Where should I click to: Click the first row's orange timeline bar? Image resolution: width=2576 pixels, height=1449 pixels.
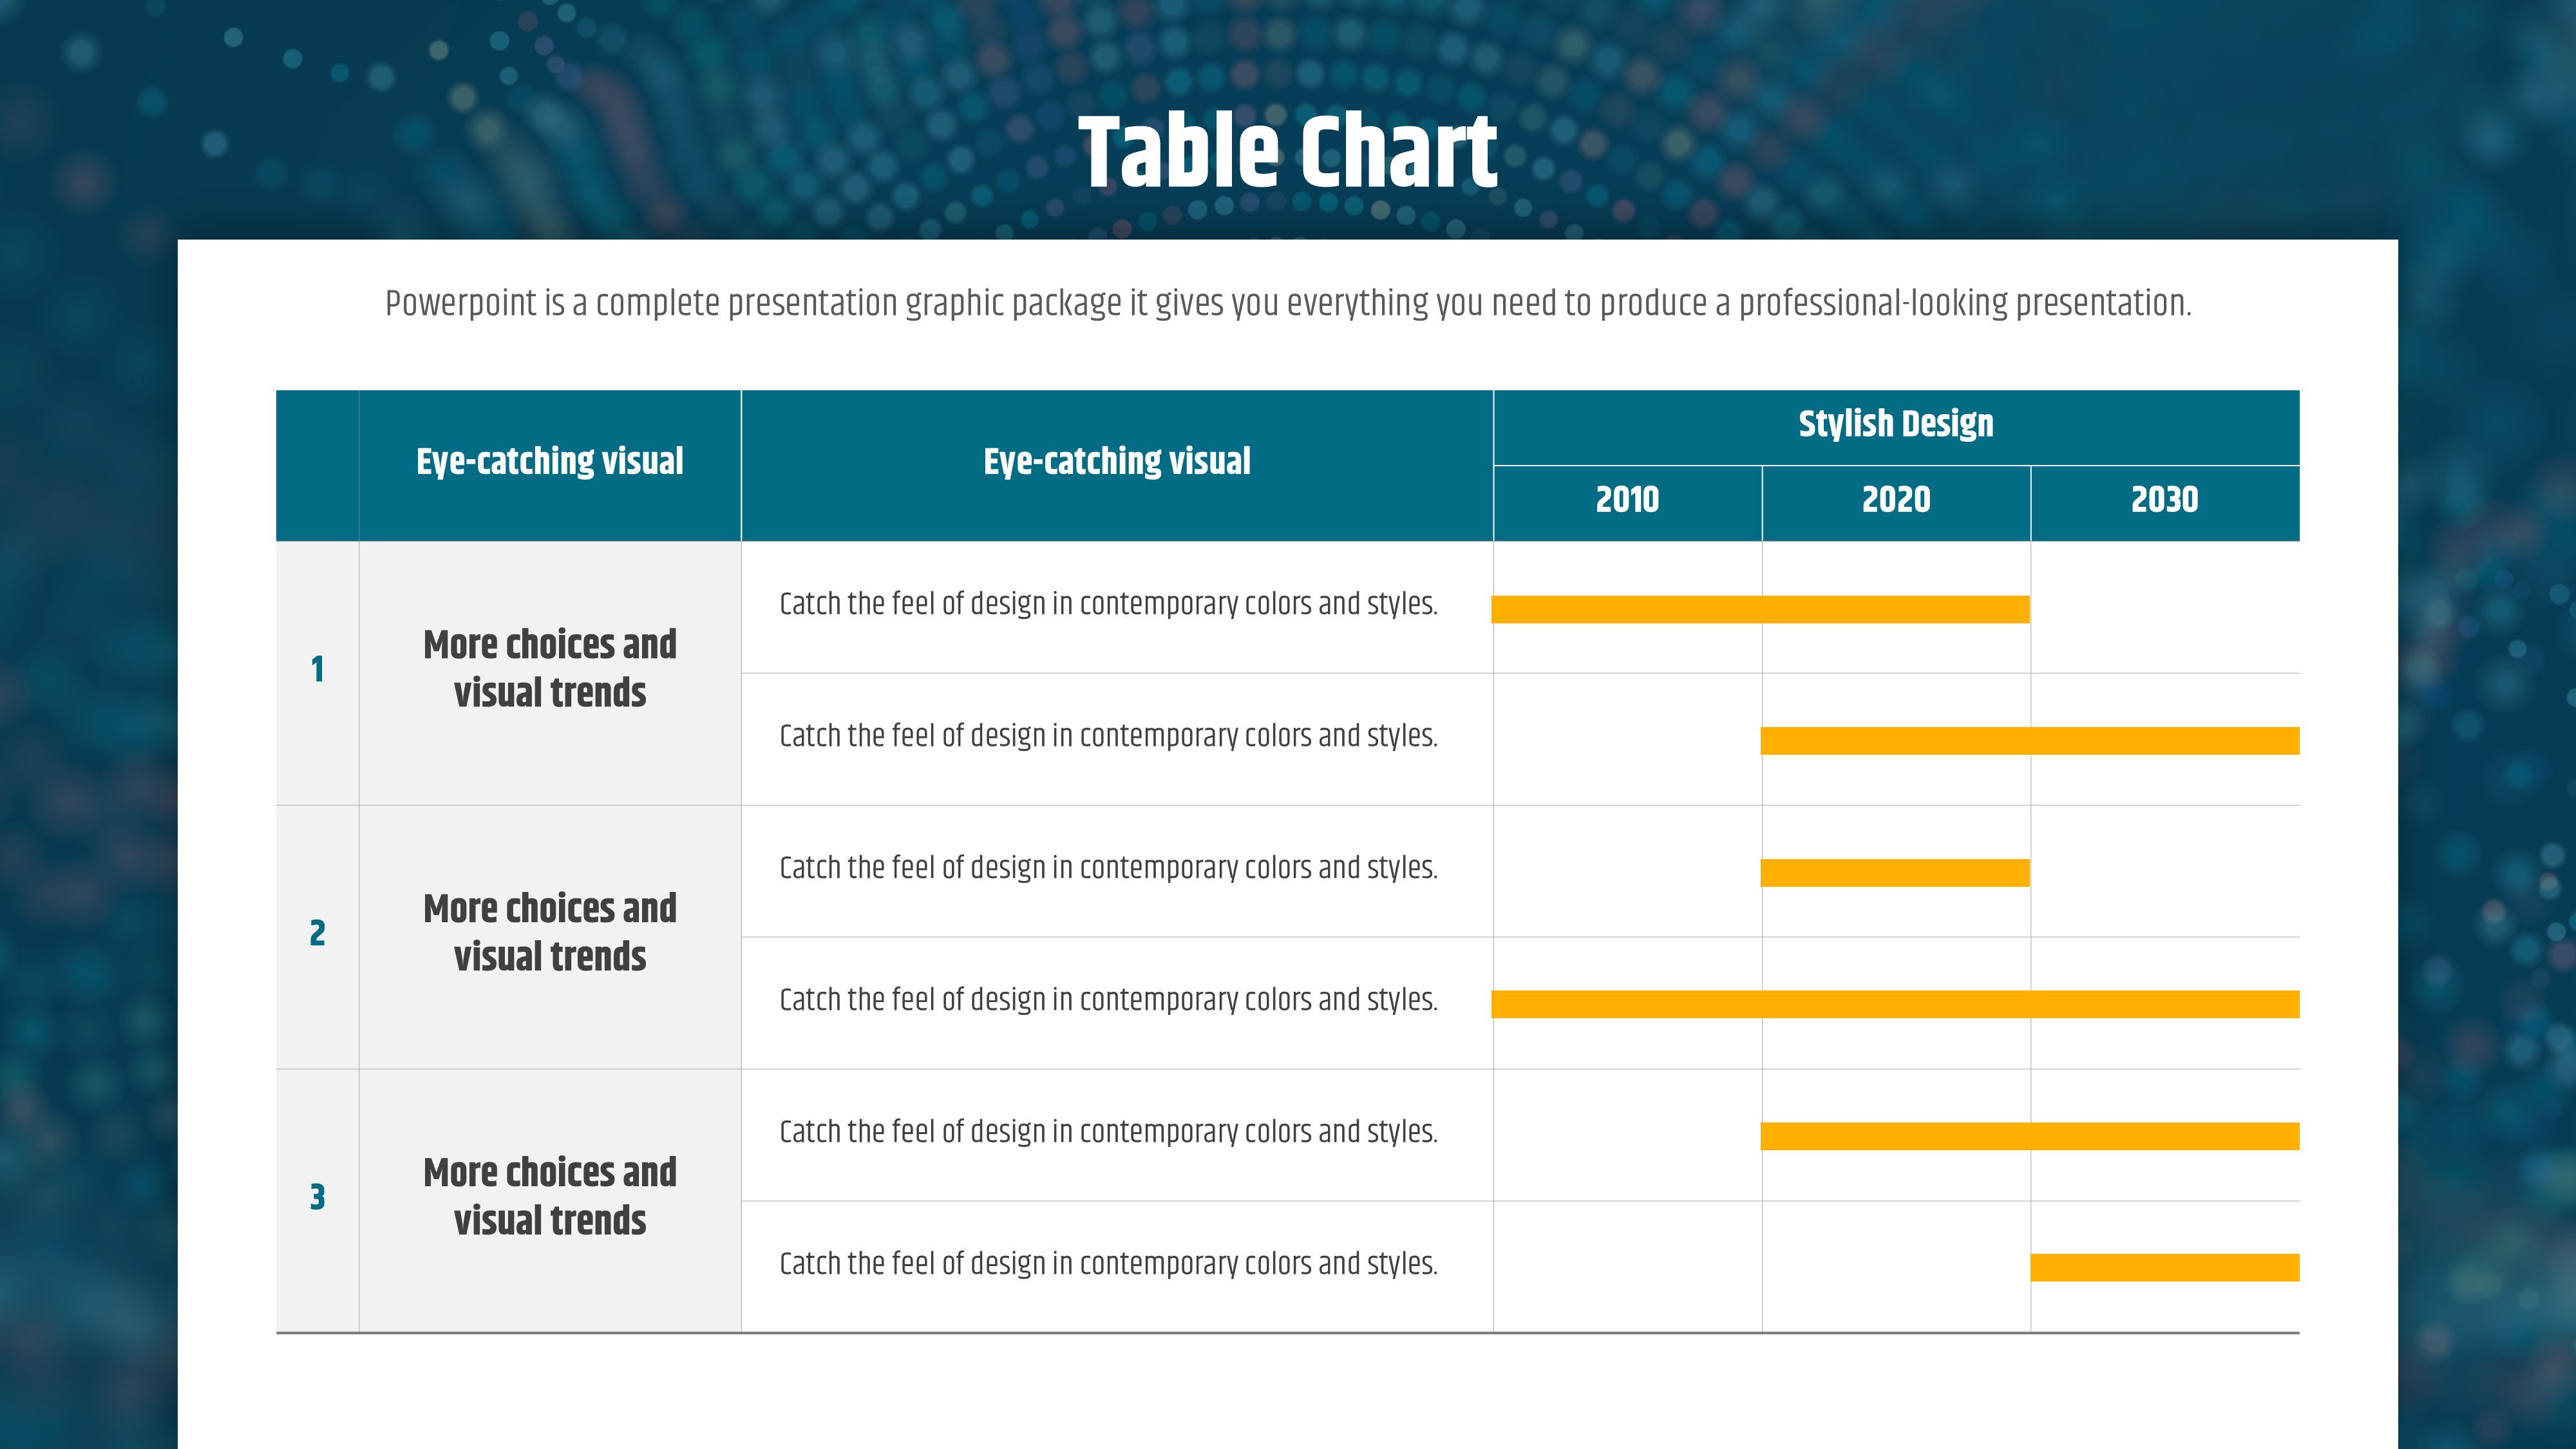1760,609
